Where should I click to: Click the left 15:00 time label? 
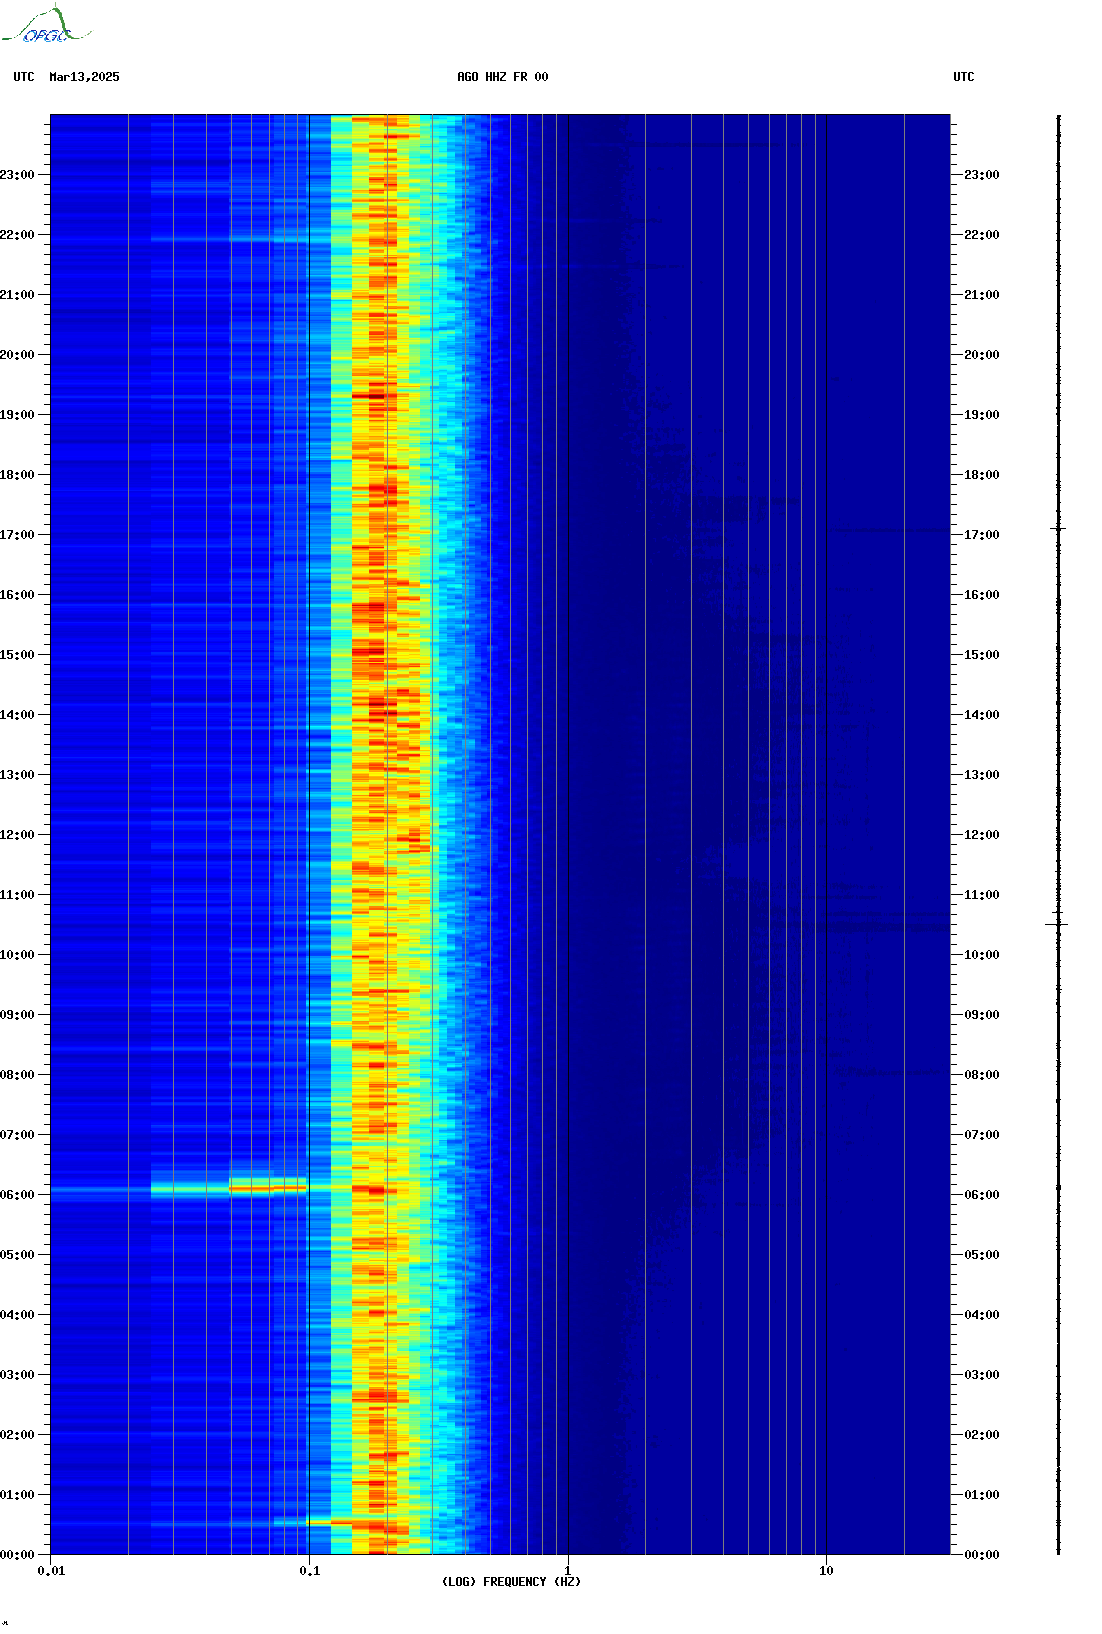17,655
